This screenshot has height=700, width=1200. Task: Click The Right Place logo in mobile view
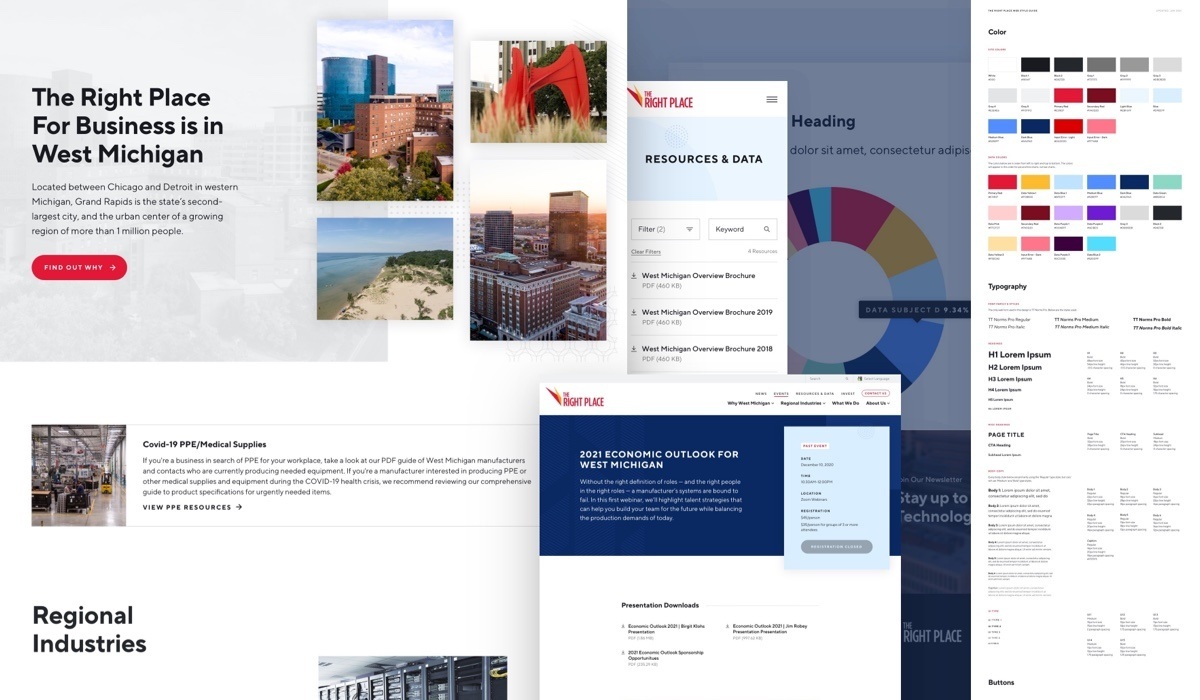660,98
